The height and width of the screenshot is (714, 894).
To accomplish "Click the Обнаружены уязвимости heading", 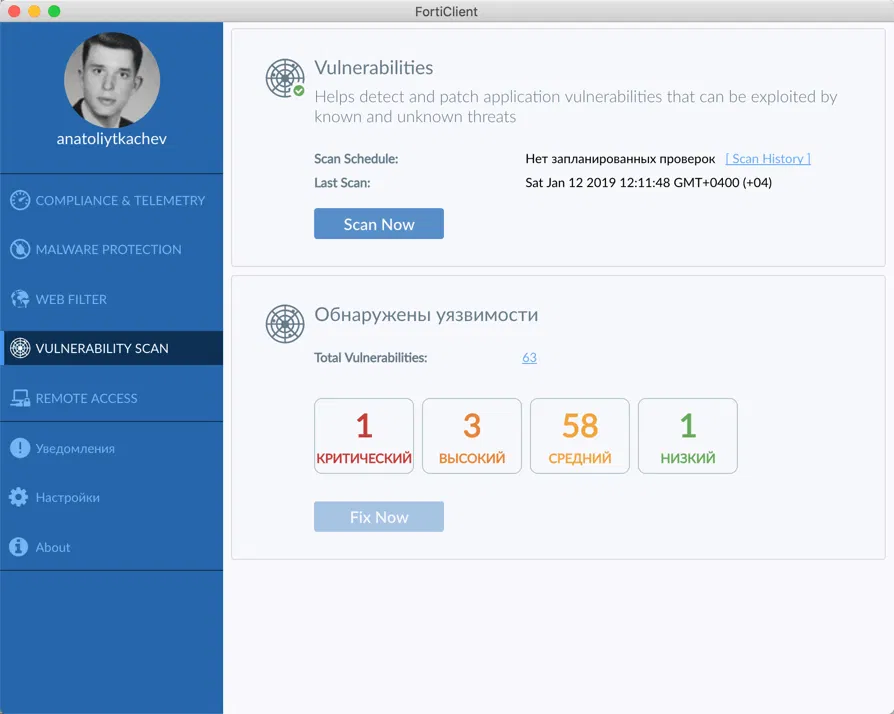I will coord(426,315).
